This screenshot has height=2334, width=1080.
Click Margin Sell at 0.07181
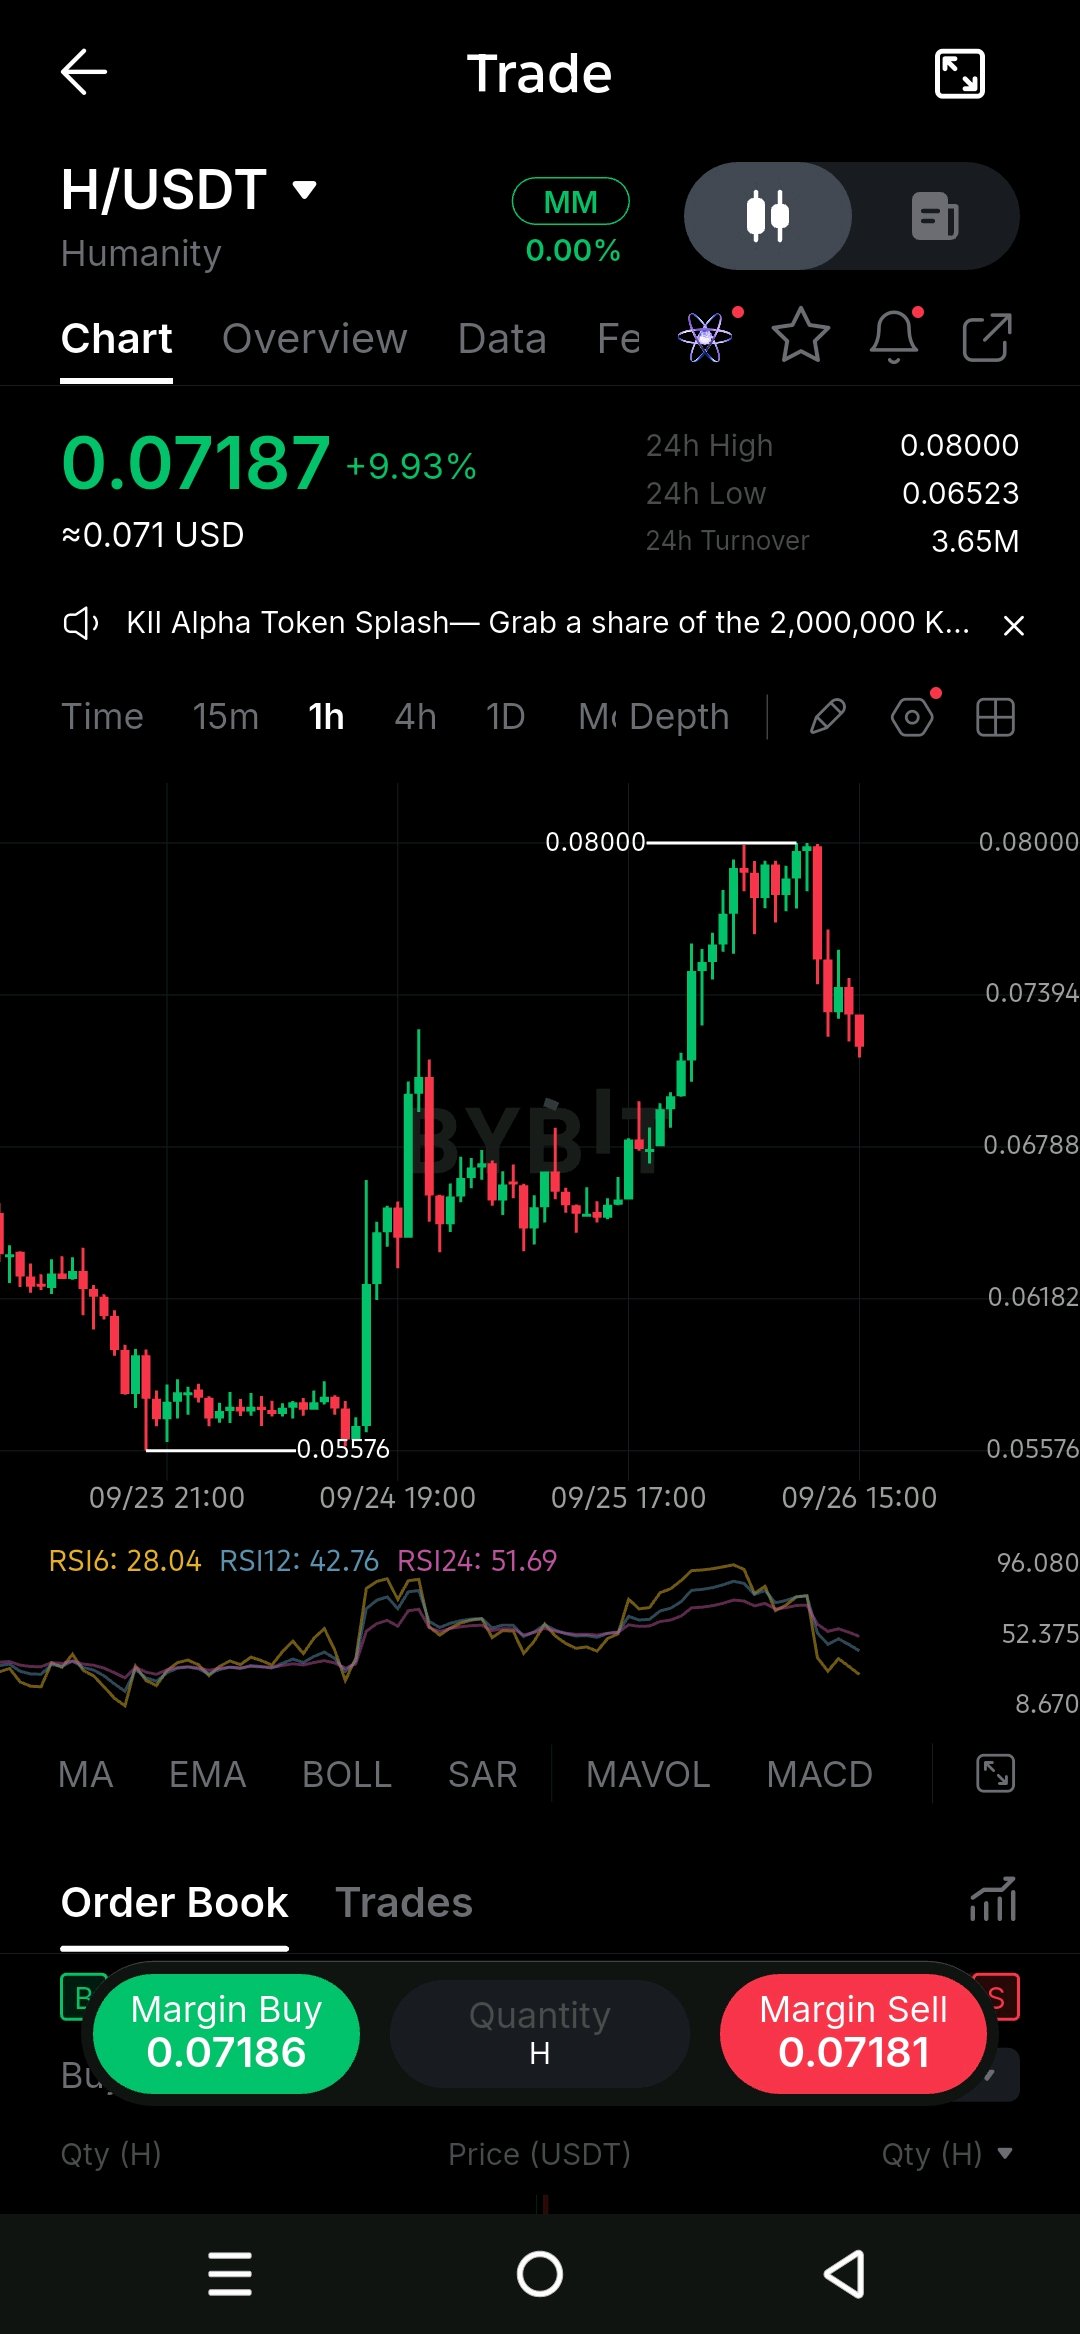[x=853, y=2033]
